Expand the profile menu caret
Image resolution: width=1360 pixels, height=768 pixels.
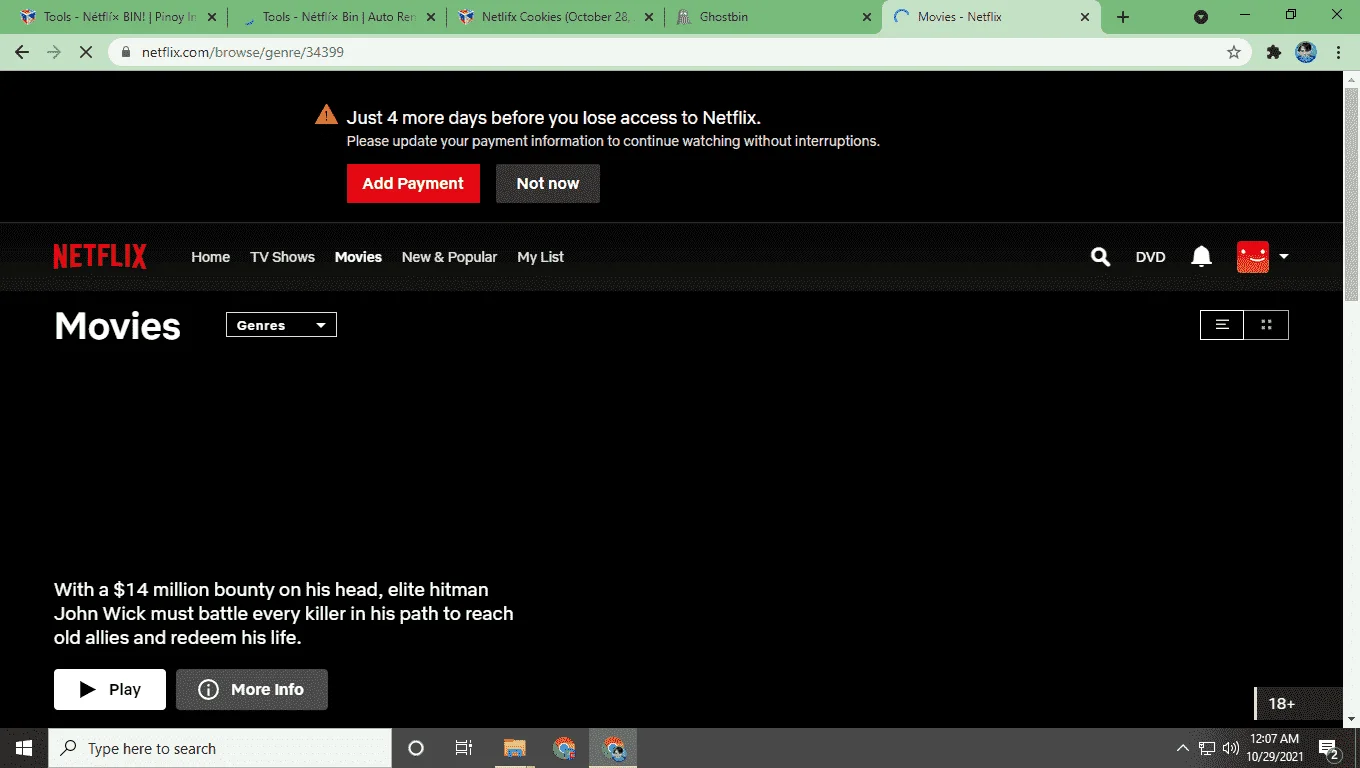coord(1284,257)
